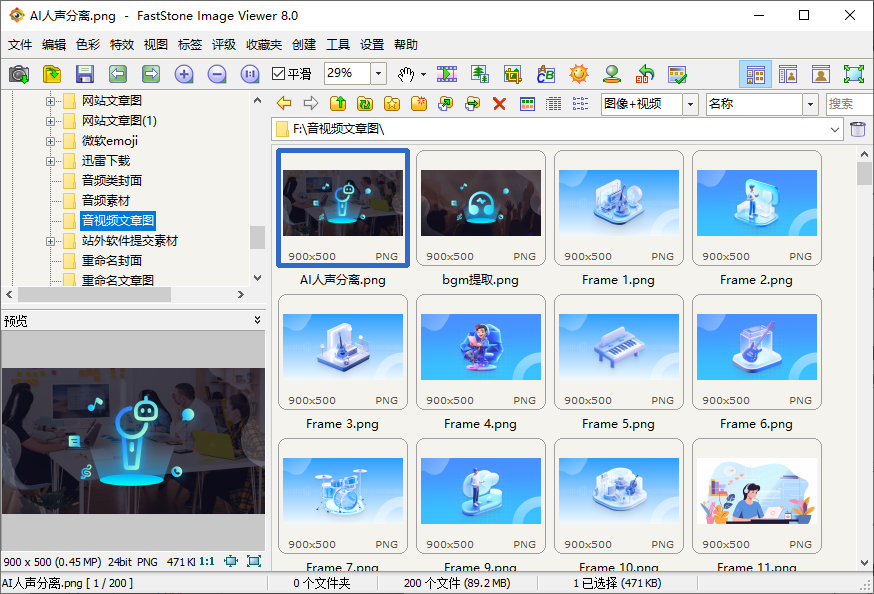This screenshot has height=594, width=874.
Task: Click the Zoom In magnifier icon
Action: (x=184, y=74)
